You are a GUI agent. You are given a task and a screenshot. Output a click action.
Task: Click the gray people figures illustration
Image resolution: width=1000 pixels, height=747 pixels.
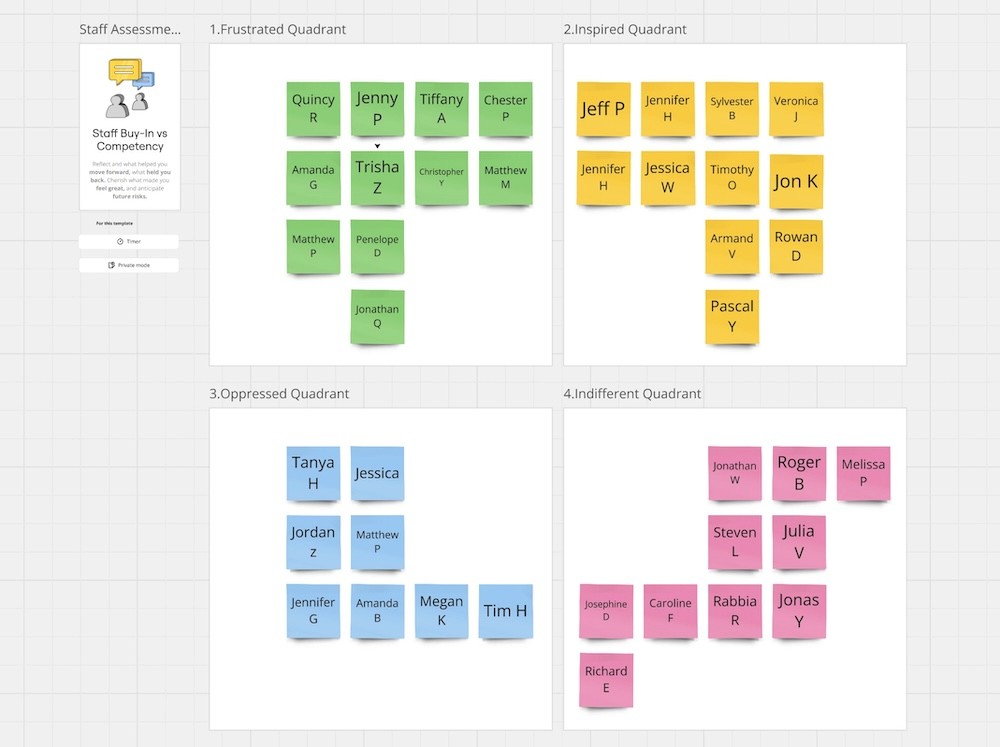[127, 105]
